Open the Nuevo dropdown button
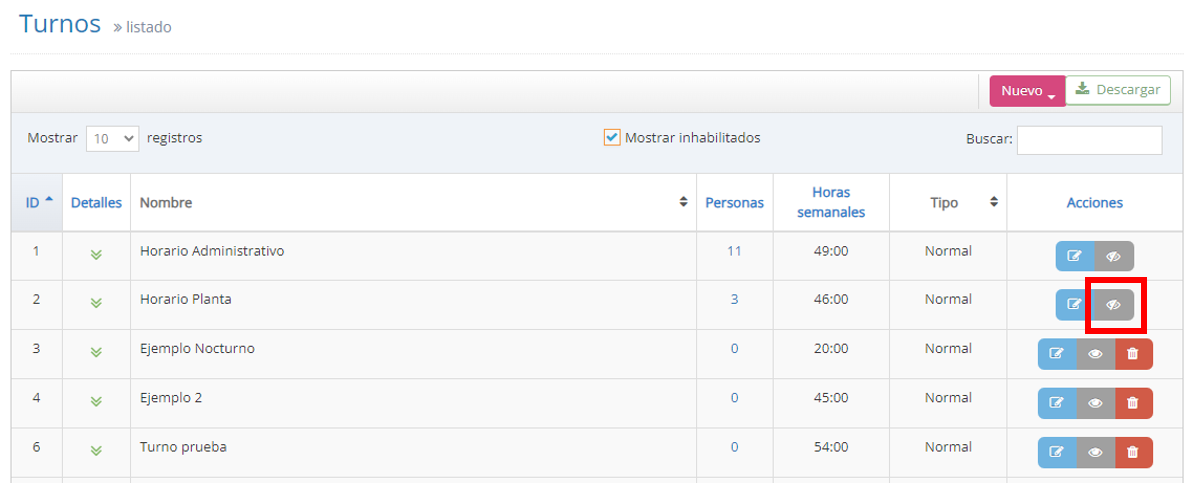This screenshot has width=1193, height=494. [x=1027, y=91]
